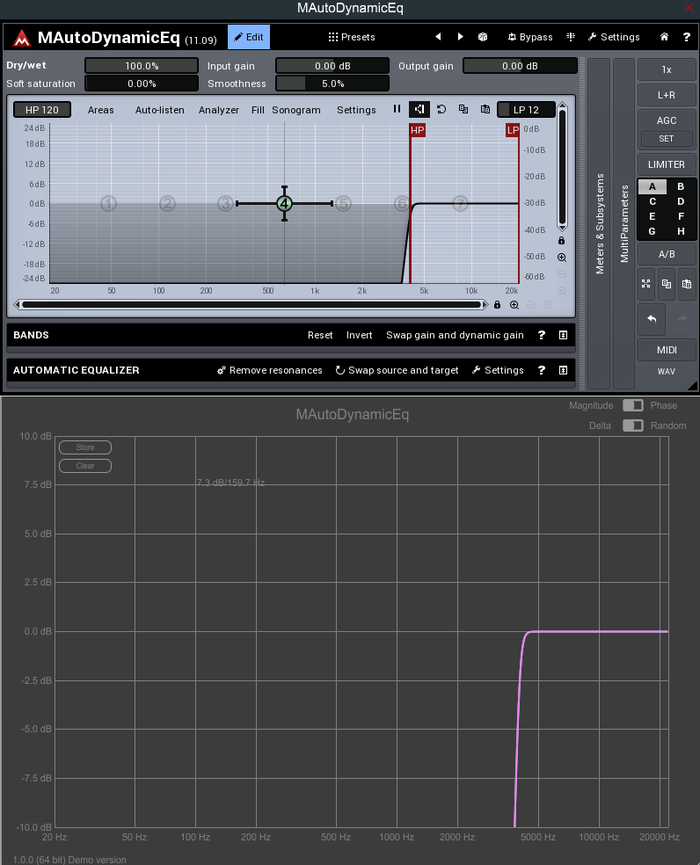Click the A/B compare button
The image size is (700, 865).
click(x=666, y=254)
